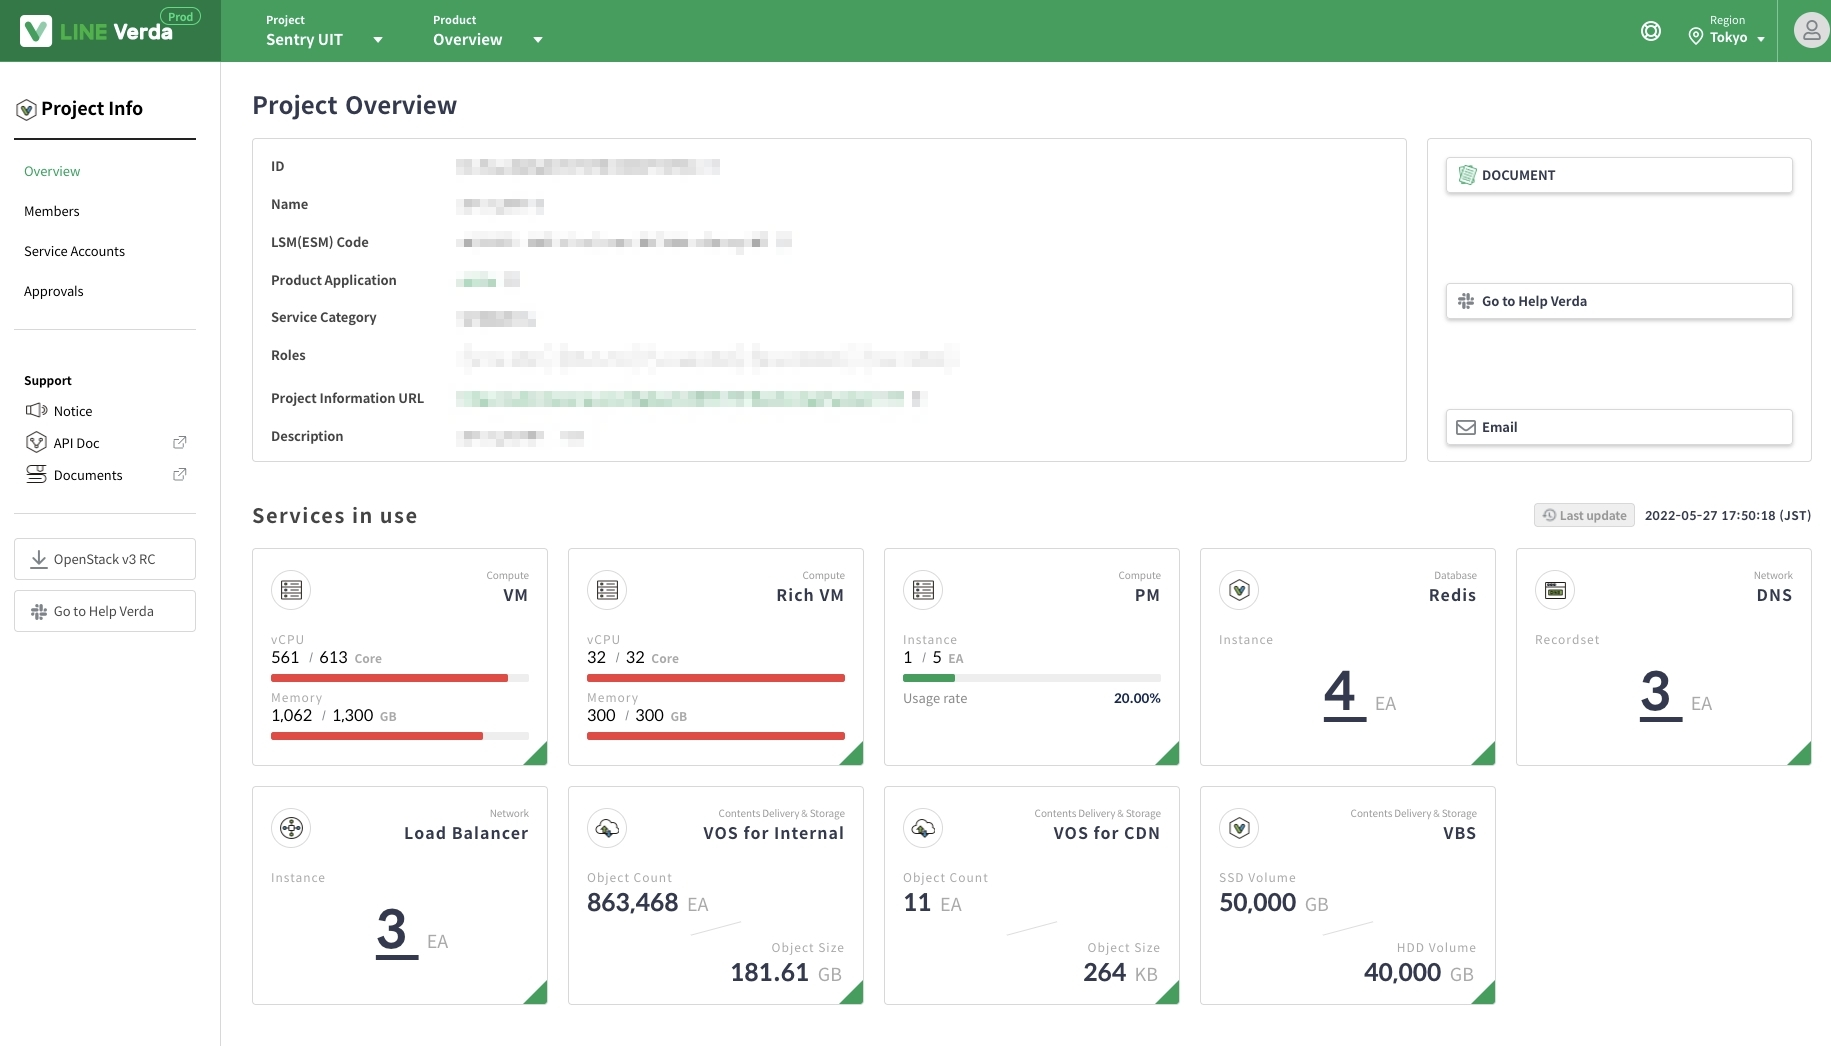Image resolution: width=1831 pixels, height=1046 pixels.
Task: Click the VBS storage icon
Action: (x=1239, y=828)
